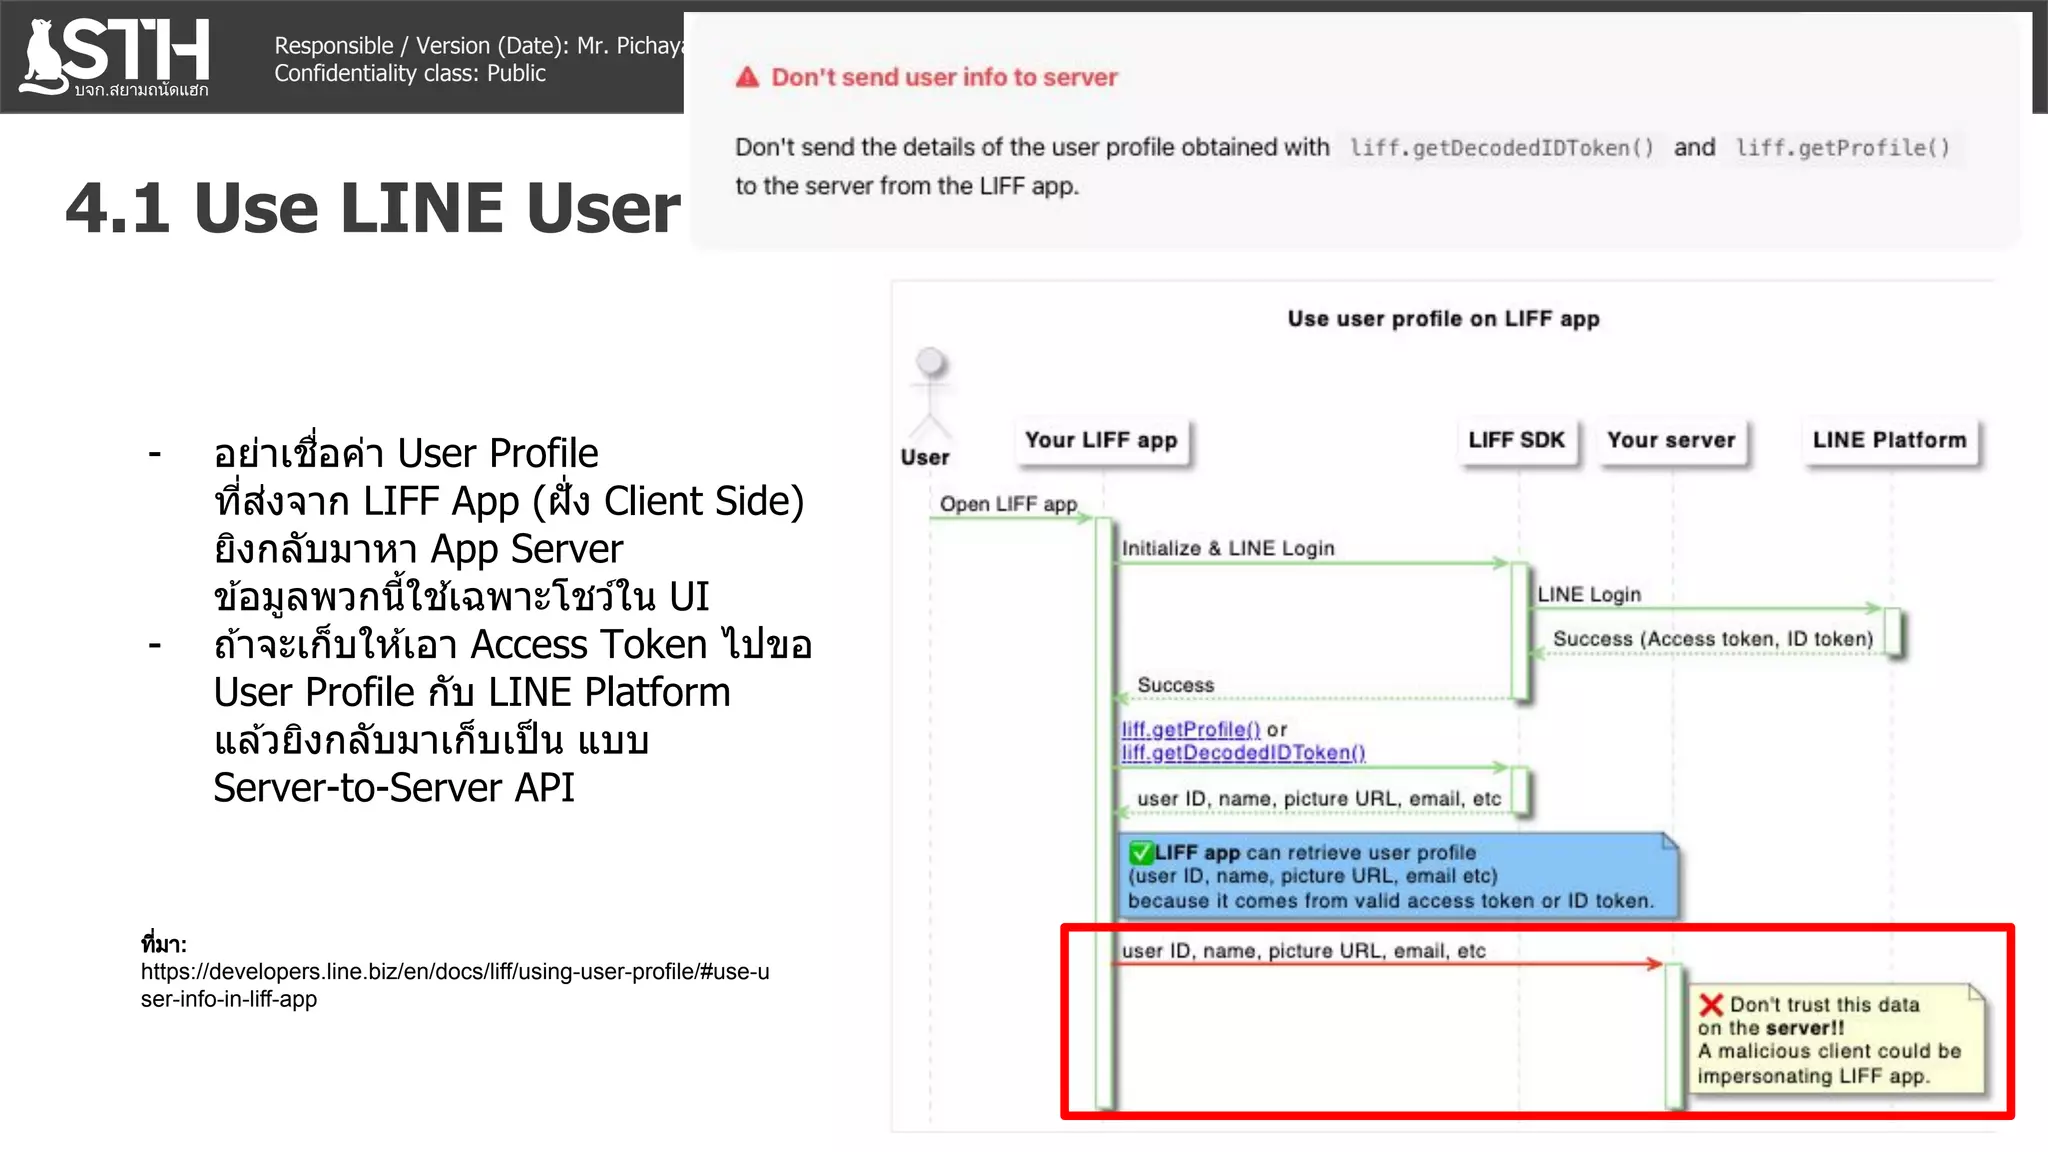Click the yellow 'Don't trust this data' note
Viewport: 2048px width, 1152px height.
coord(1837,1040)
